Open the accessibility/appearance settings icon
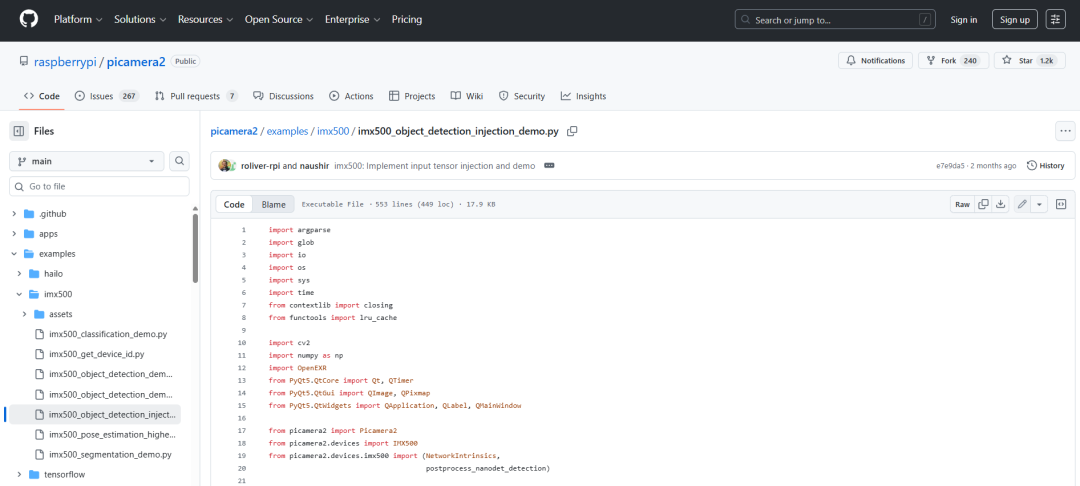Image resolution: width=1080 pixels, height=486 pixels. (x=1055, y=19)
